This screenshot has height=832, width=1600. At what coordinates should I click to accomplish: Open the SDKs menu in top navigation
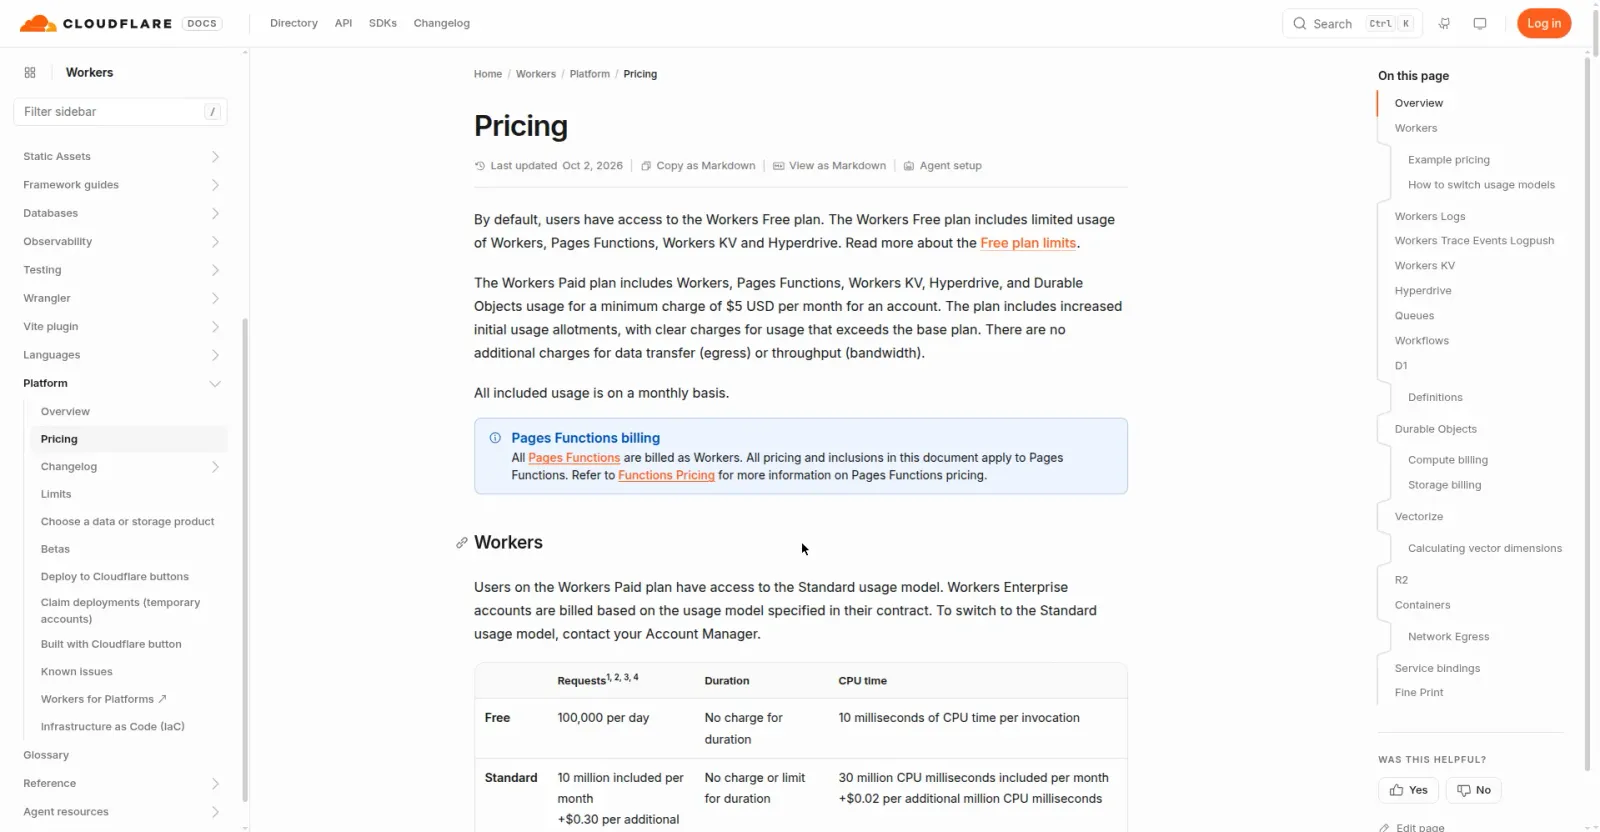[x=383, y=23]
